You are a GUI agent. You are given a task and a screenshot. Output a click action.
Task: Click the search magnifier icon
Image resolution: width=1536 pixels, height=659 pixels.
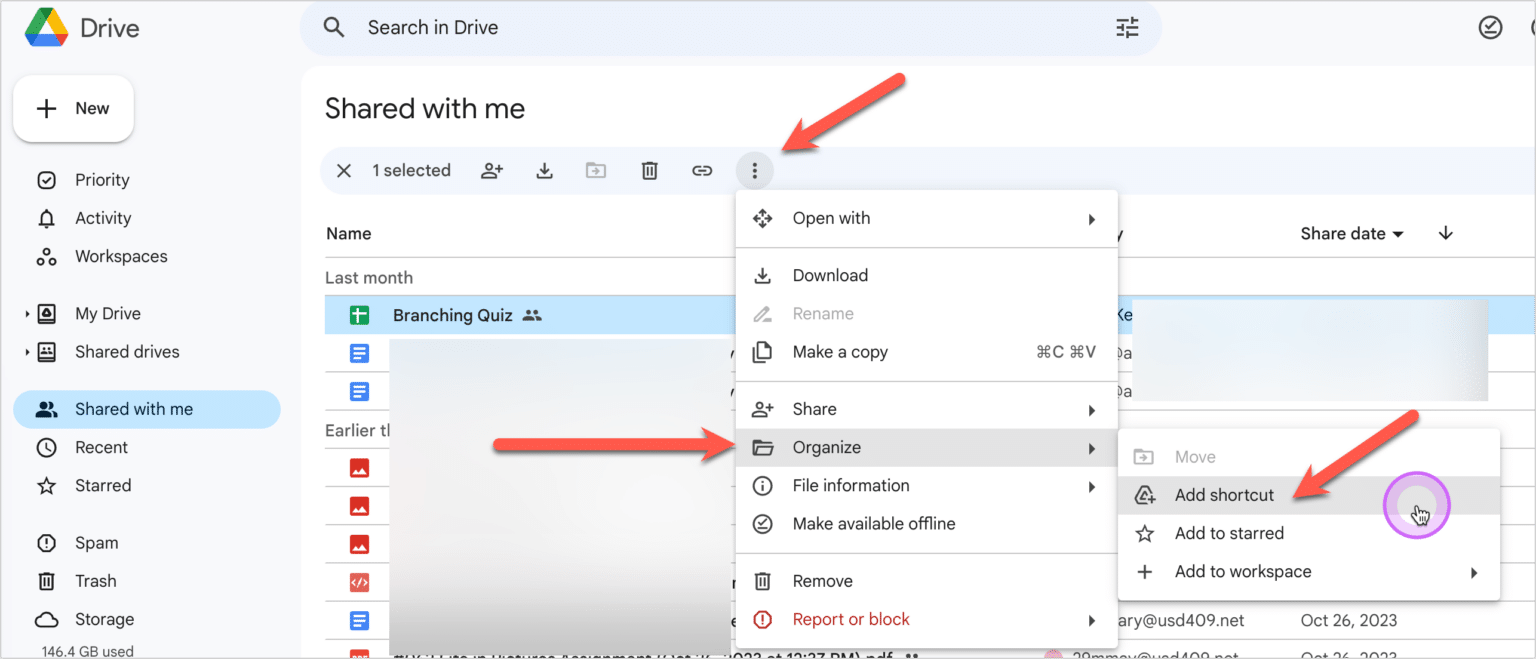click(x=334, y=28)
